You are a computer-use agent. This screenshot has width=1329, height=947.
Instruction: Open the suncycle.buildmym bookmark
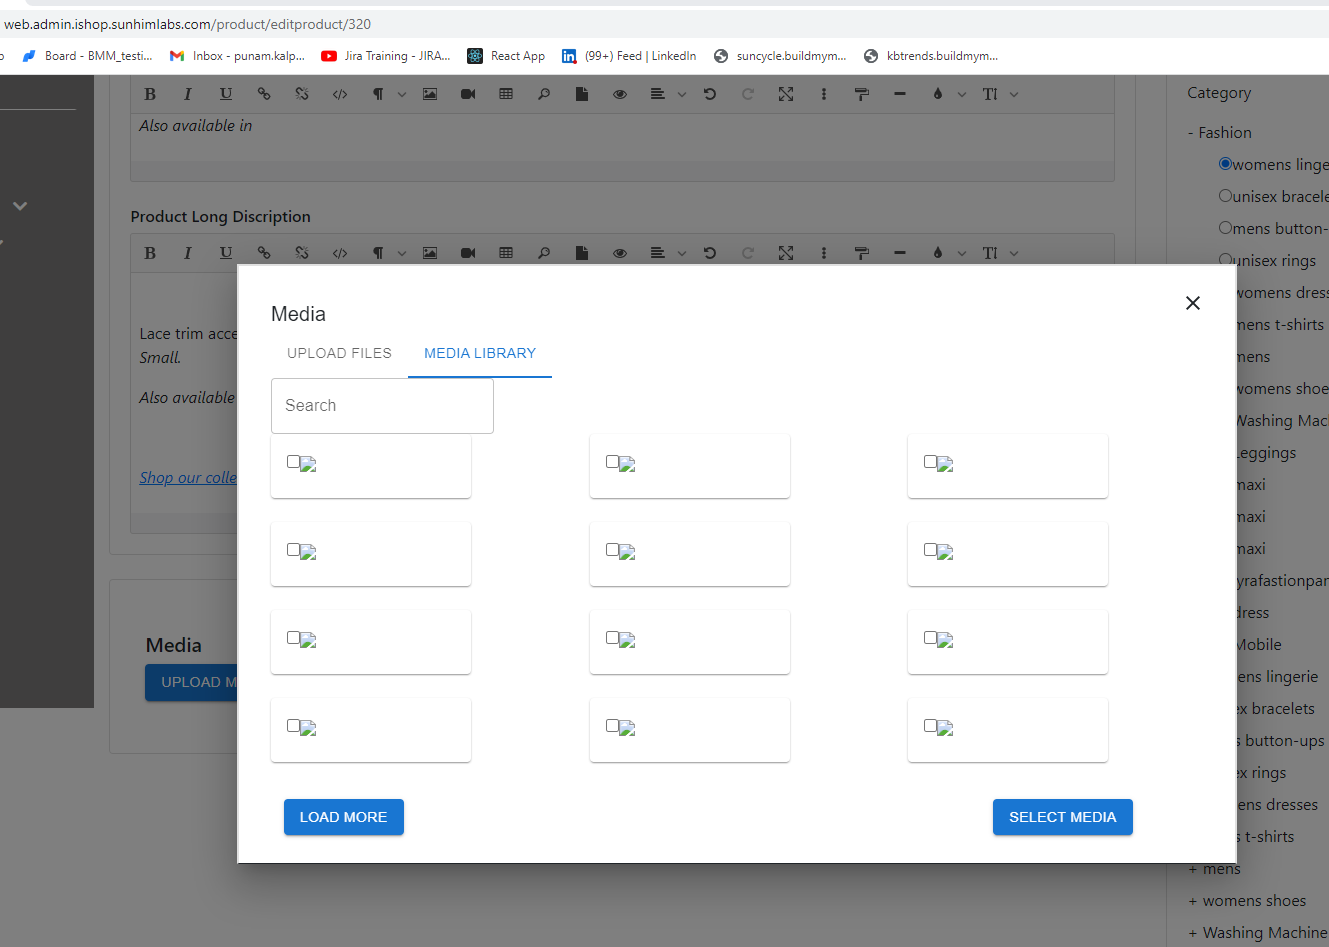coord(780,56)
